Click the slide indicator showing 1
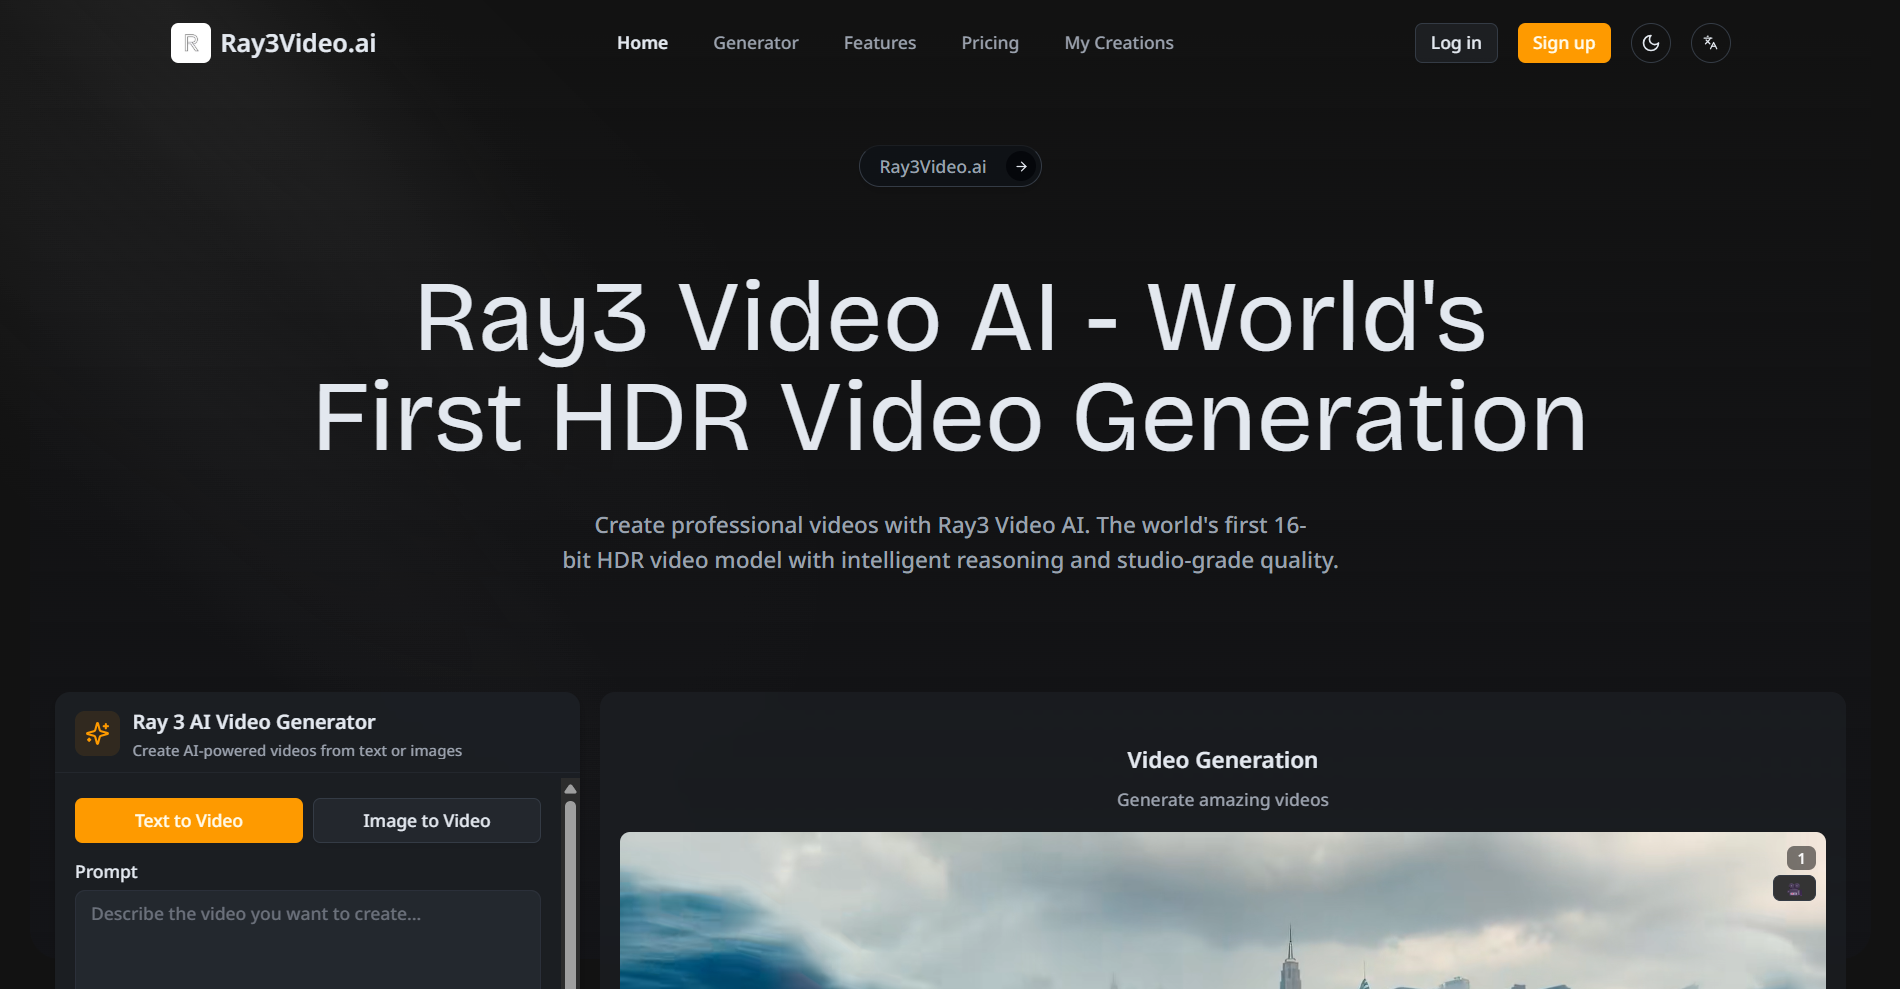 tap(1800, 858)
